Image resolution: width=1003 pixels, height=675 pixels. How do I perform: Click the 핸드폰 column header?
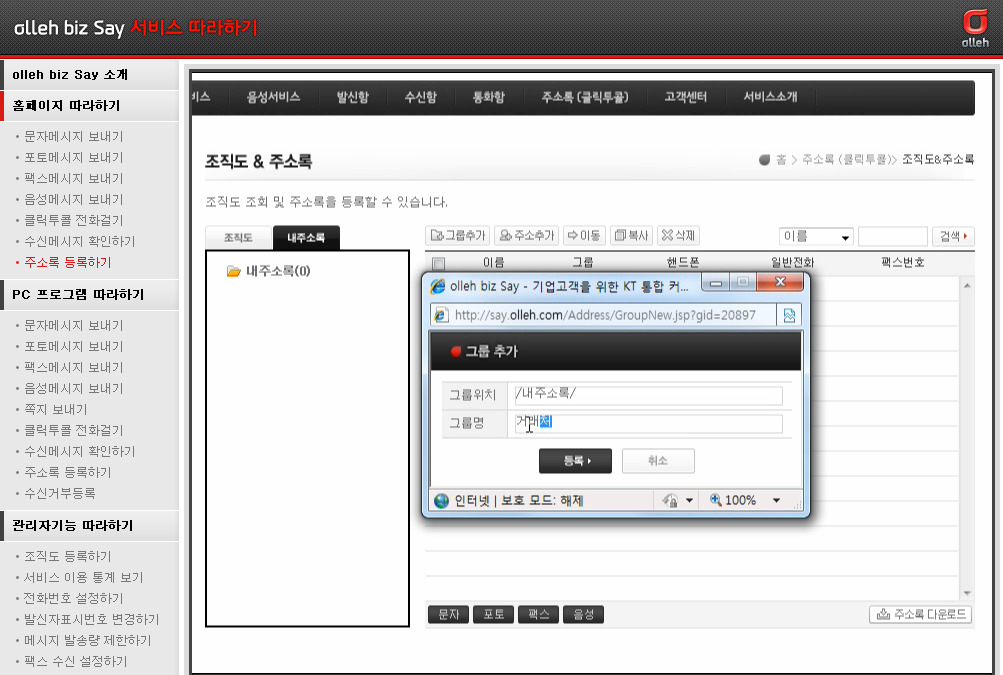[683, 262]
